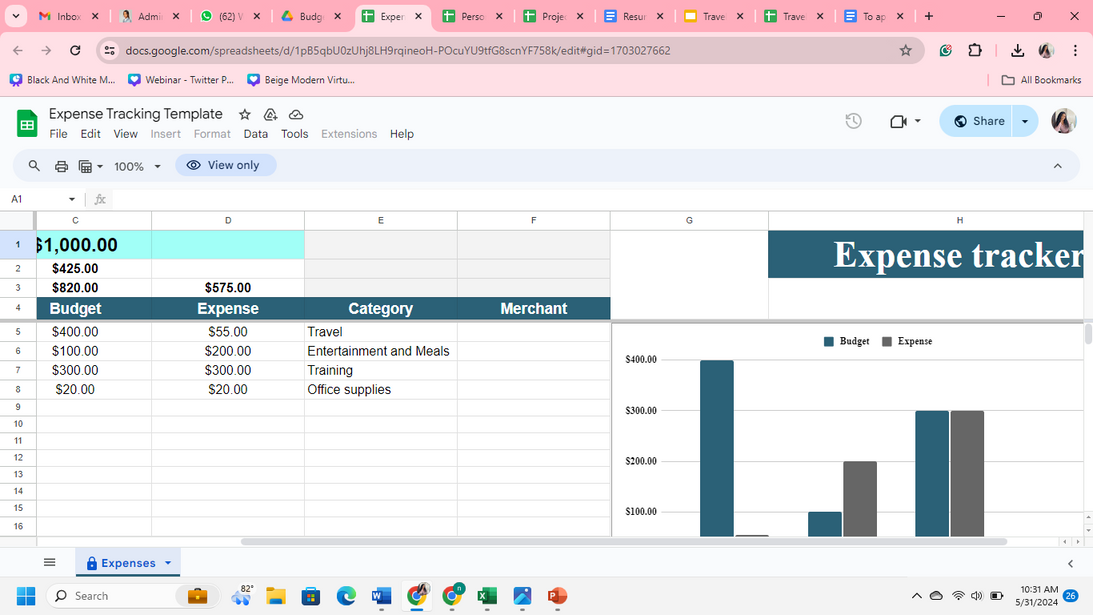Screen dimensions: 1093x615
Task: Expand the Share button dropdown arrow
Action: click(1024, 121)
